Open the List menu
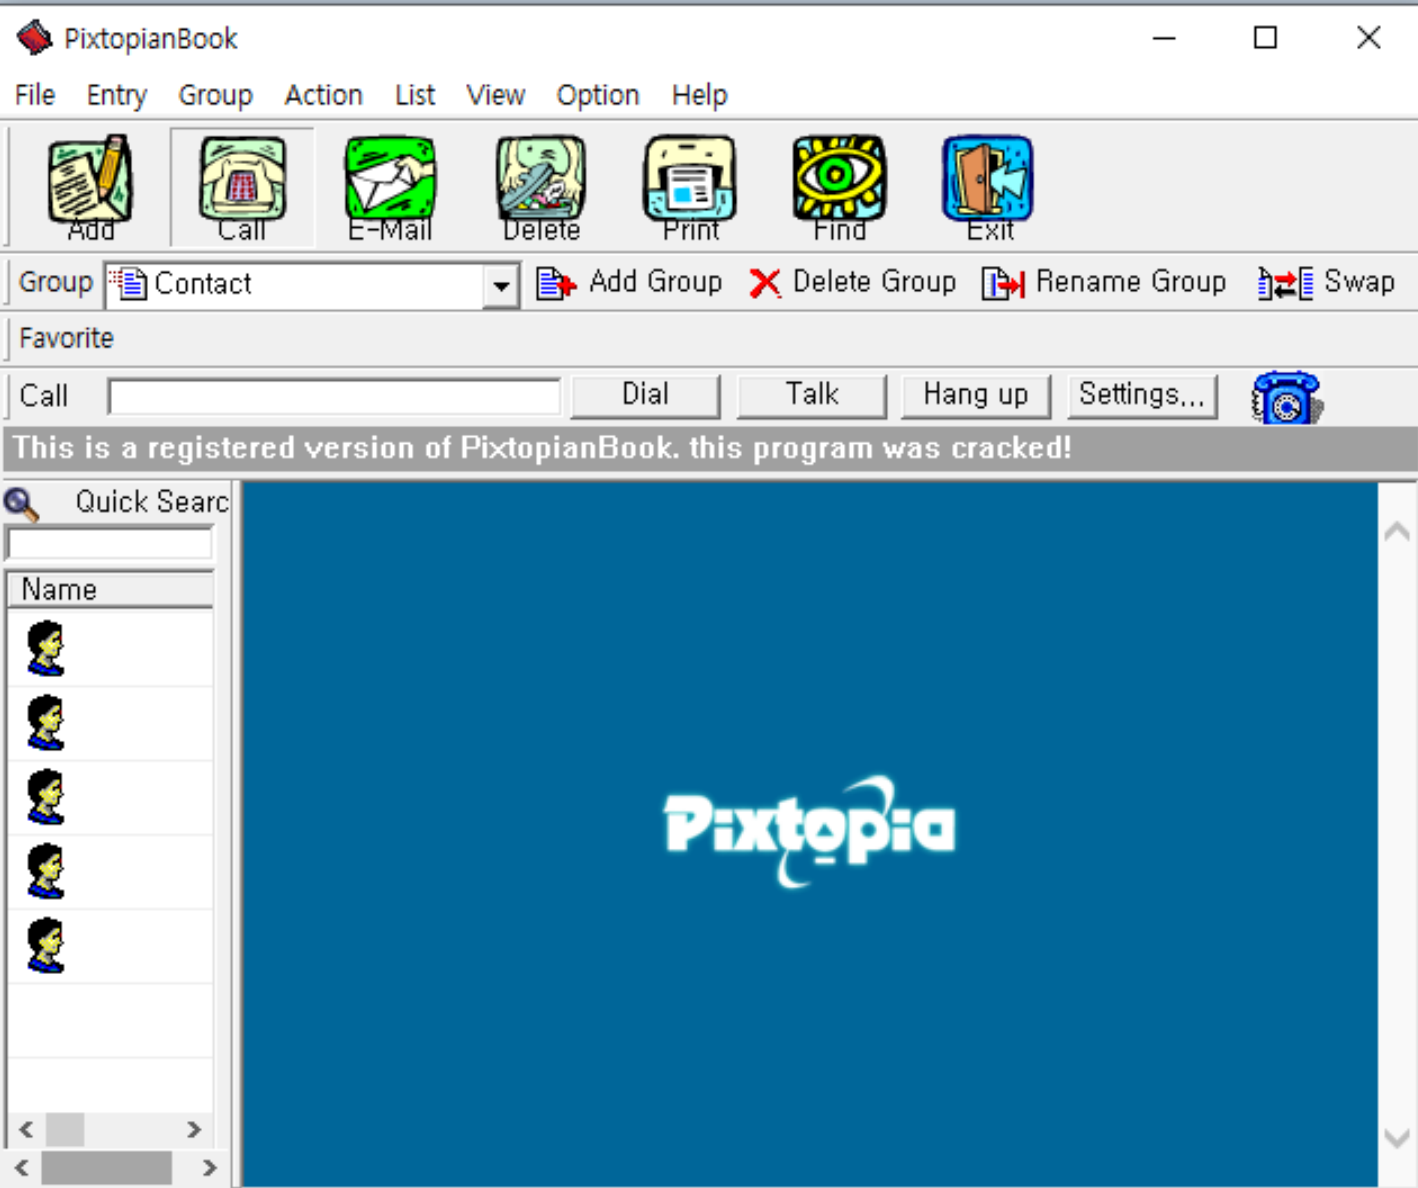This screenshot has width=1418, height=1188. pyautogui.click(x=415, y=95)
